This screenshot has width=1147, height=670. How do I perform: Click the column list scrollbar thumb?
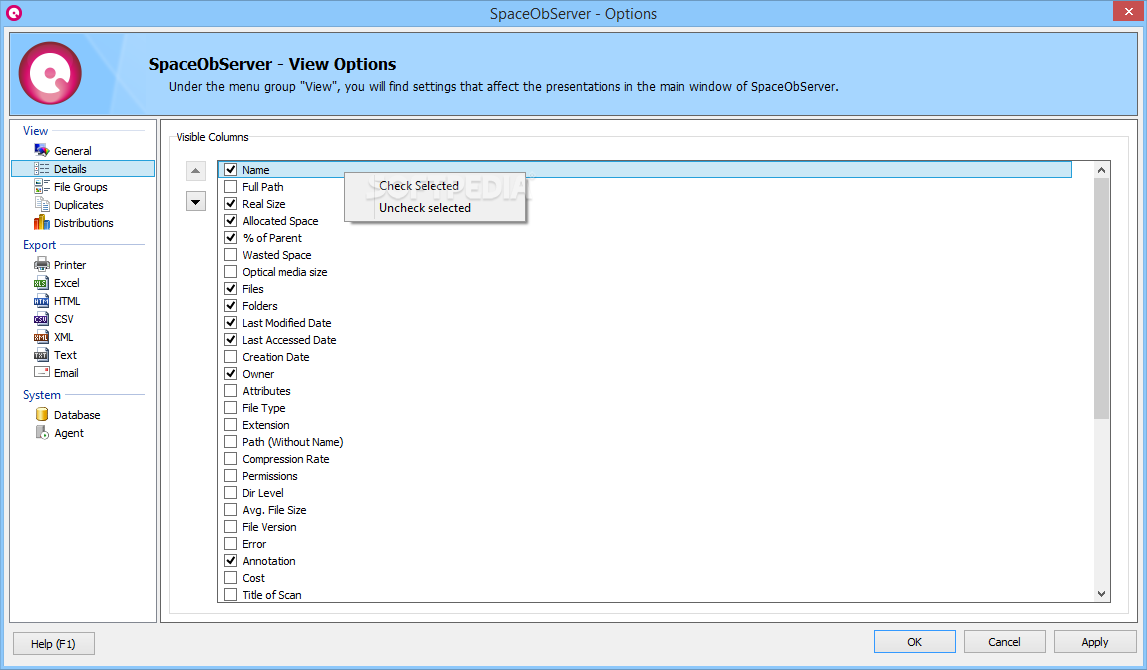click(1102, 298)
